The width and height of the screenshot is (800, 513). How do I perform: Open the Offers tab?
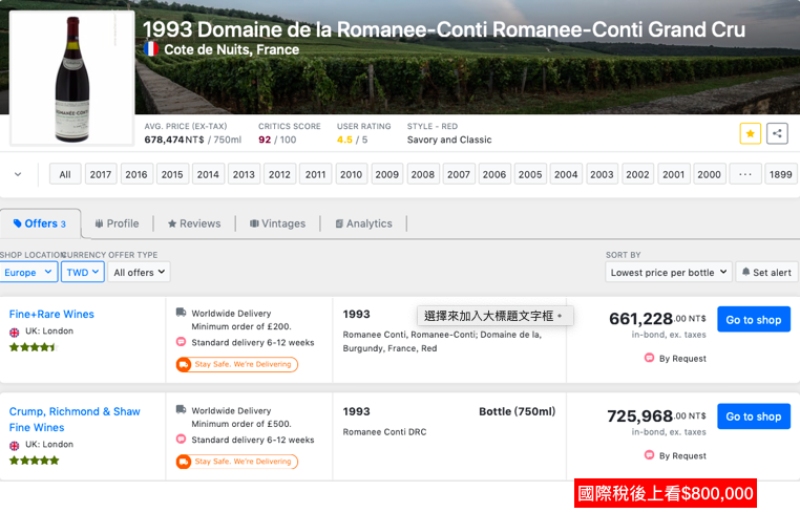pyautogui.click(x=40, y=224)
